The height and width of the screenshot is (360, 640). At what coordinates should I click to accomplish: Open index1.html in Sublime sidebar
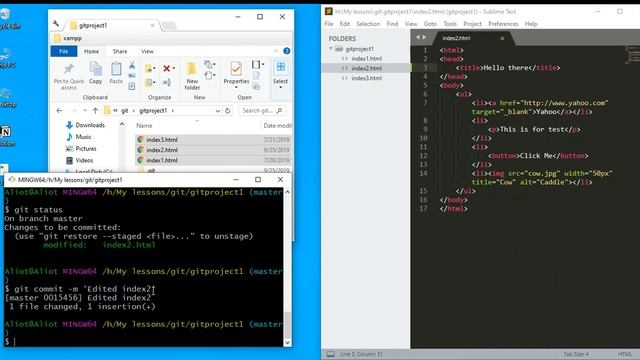366,58
